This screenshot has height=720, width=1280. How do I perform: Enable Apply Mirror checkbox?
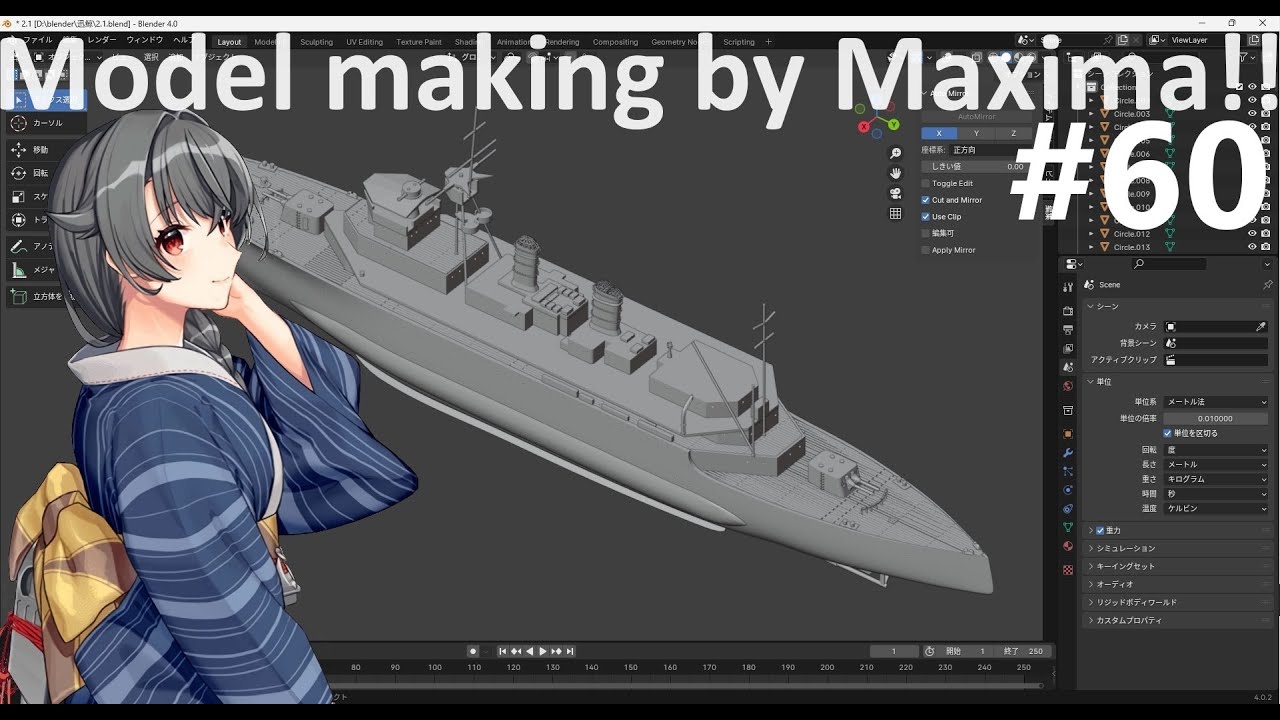pos(926,250)
